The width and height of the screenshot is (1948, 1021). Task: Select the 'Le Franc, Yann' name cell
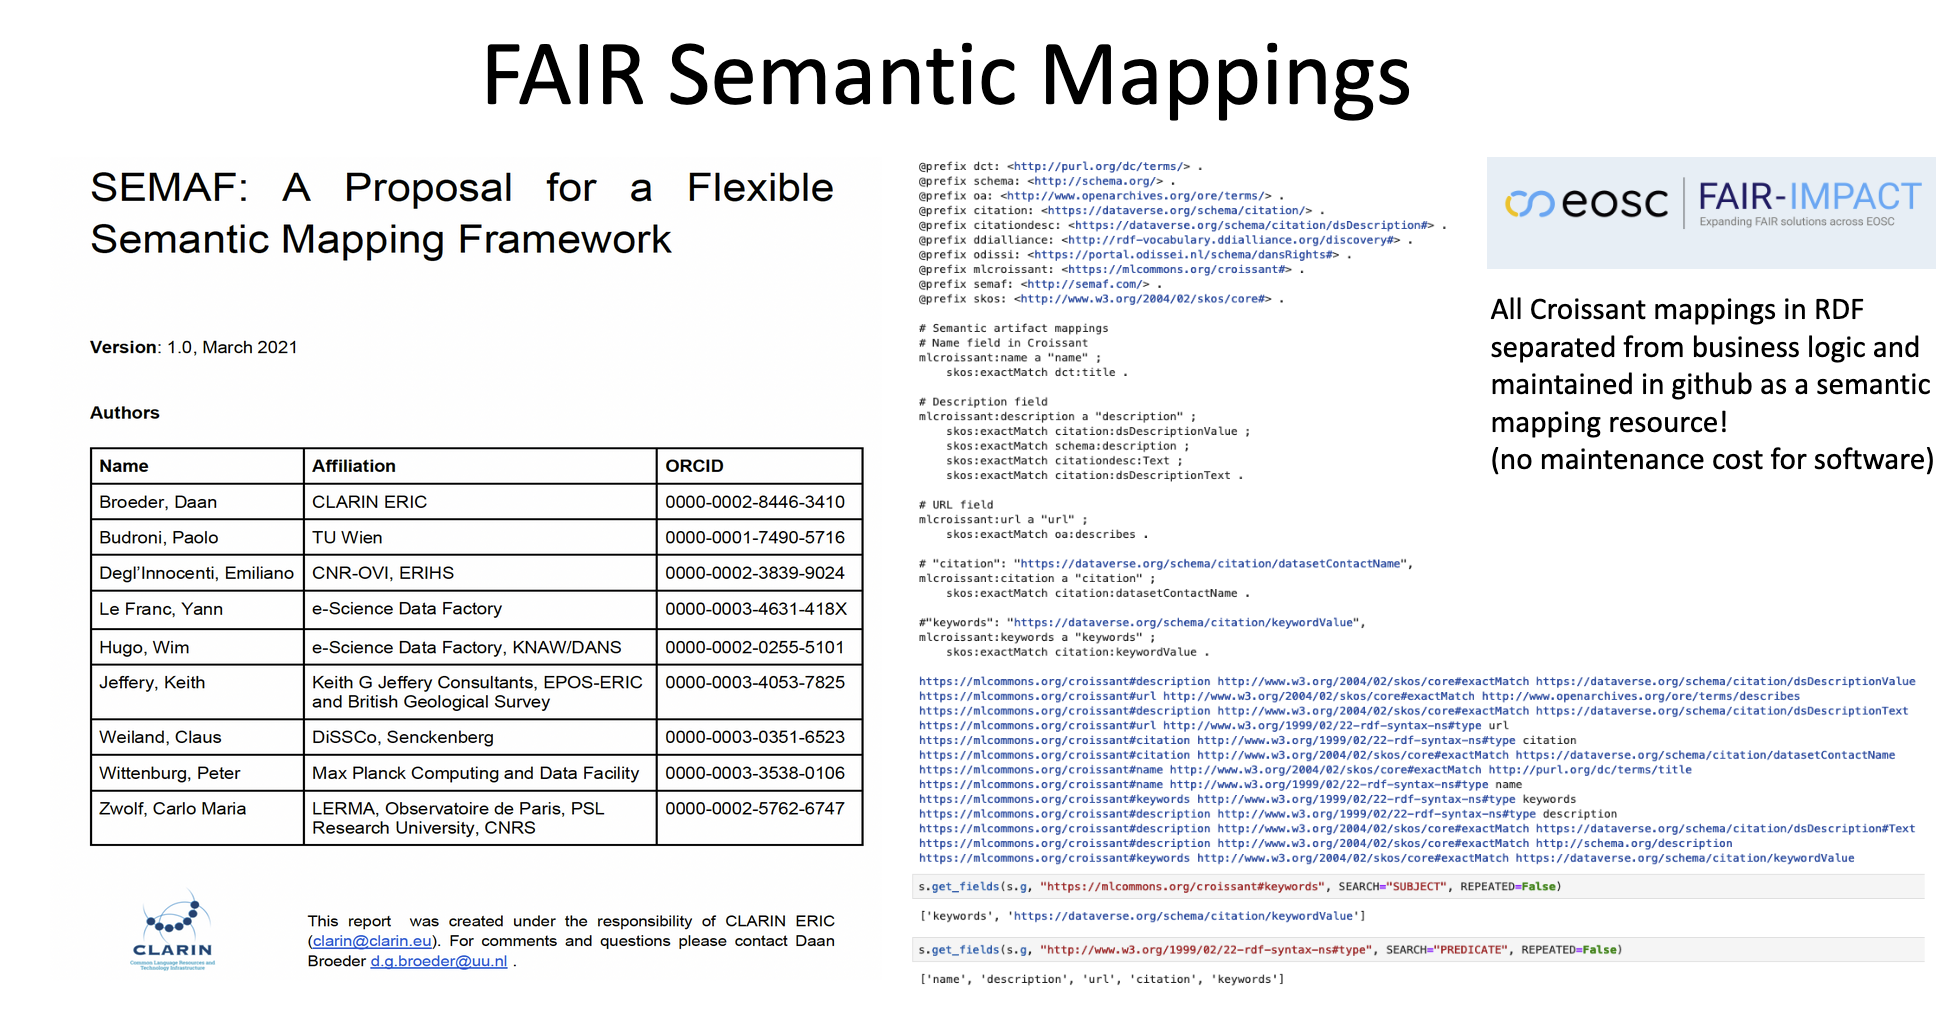(x=161, y=609)
